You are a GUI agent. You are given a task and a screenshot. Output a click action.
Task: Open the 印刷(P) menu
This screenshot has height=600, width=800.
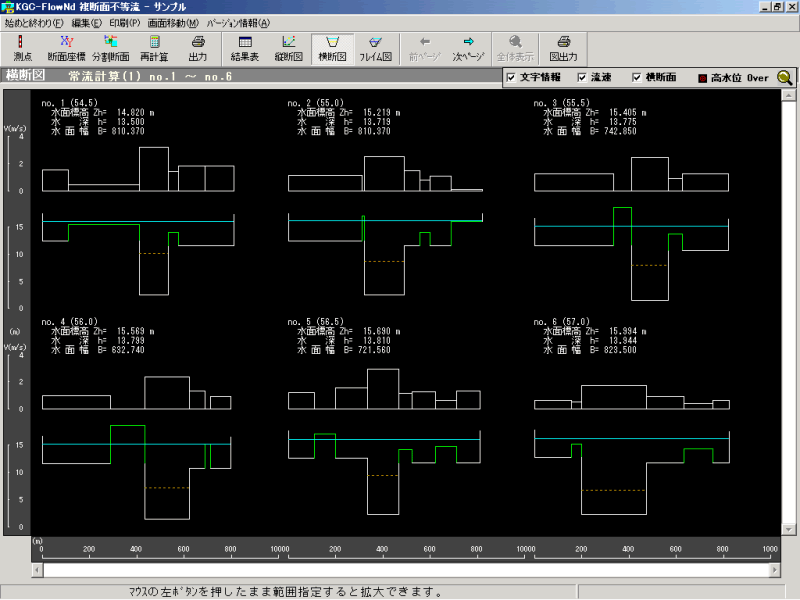tap(125, 22)
